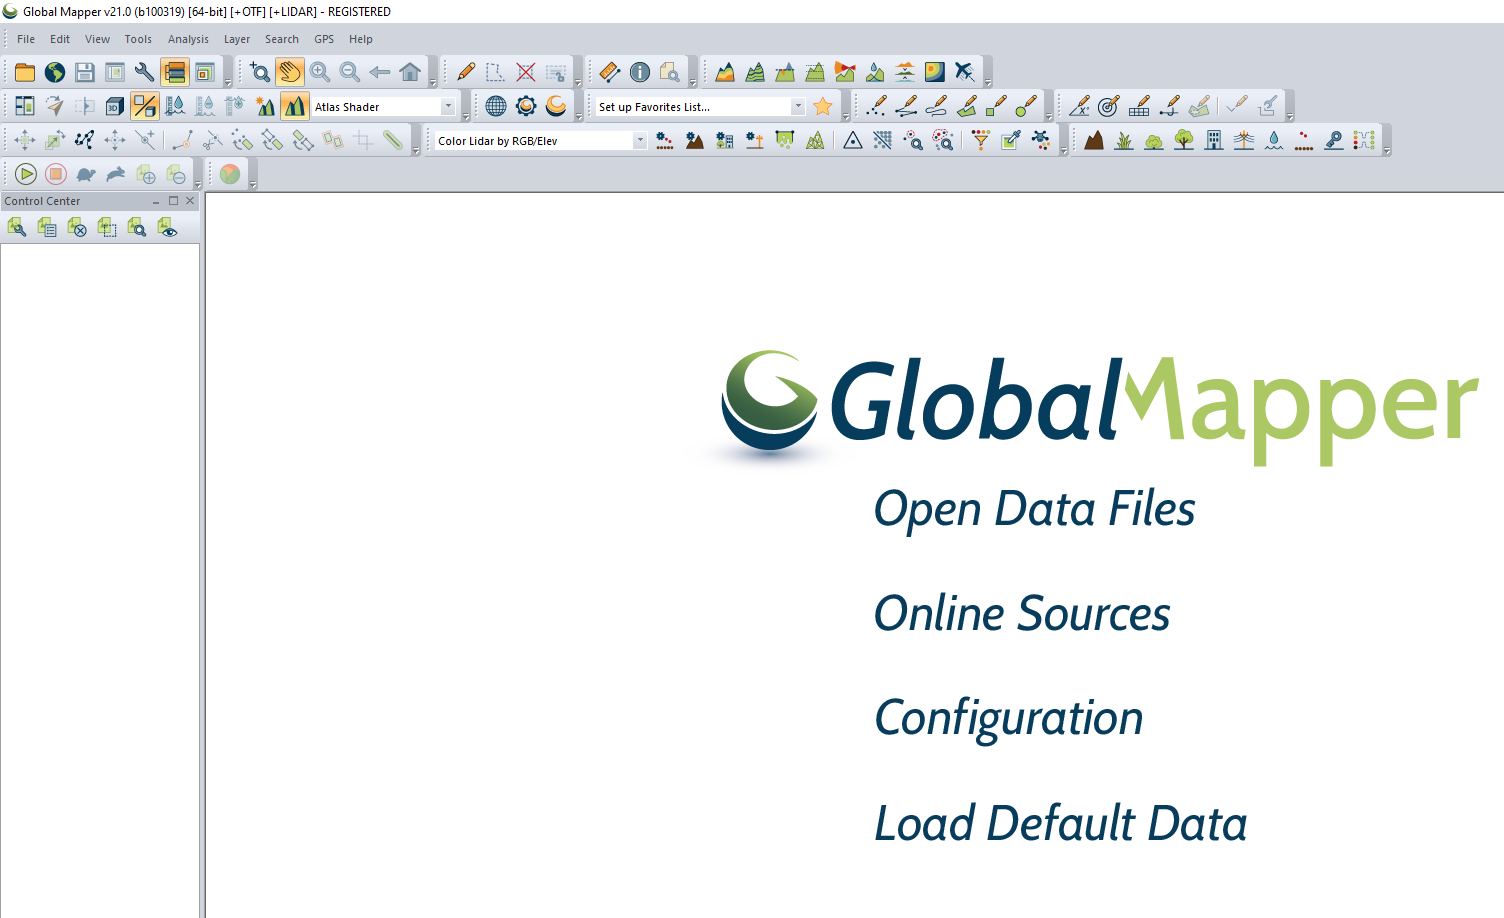The height and width of the screenshot is (918, 1504).
Task: Click the Home full view icon
Action: [410, 72]
